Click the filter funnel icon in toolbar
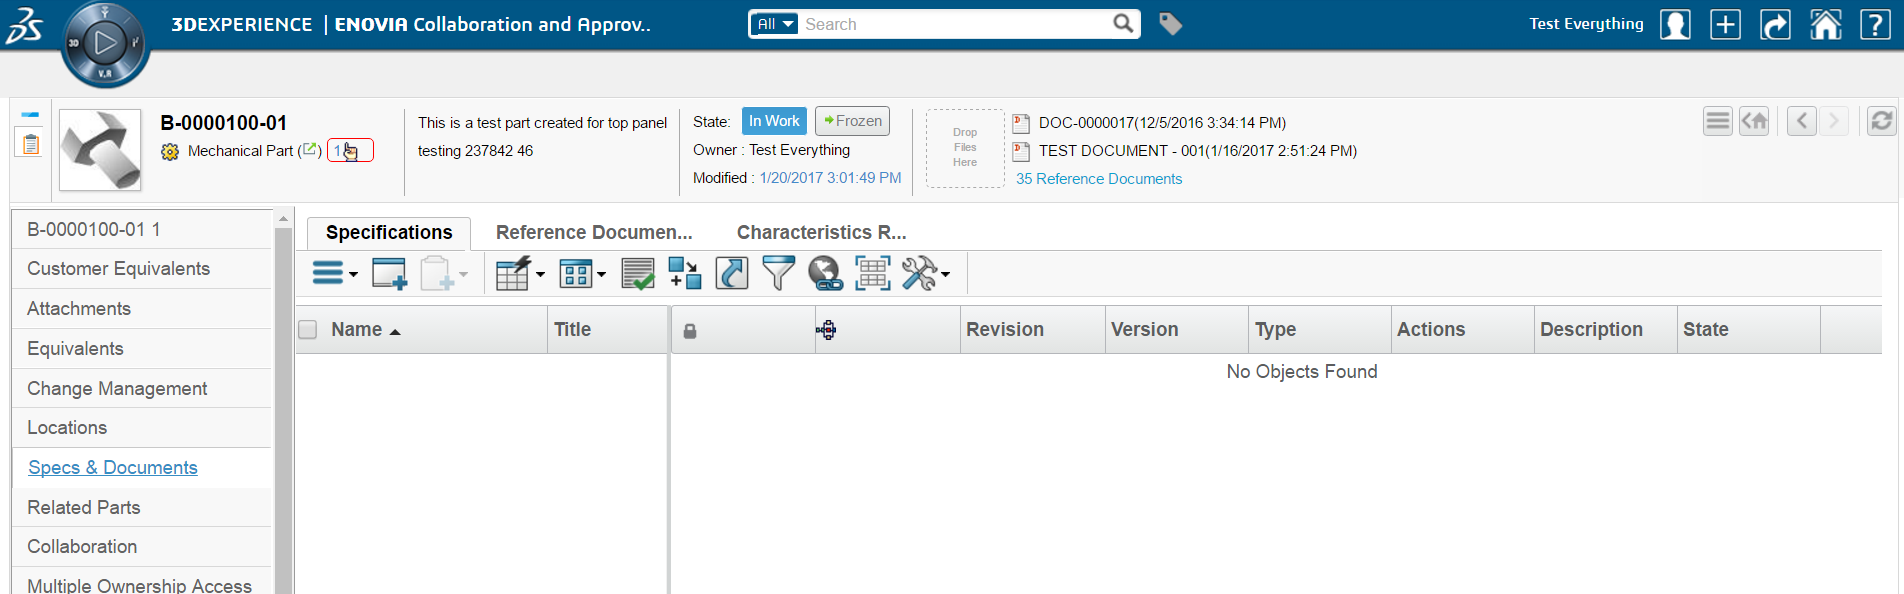The image size is (1904, 594). coord(778,273)
